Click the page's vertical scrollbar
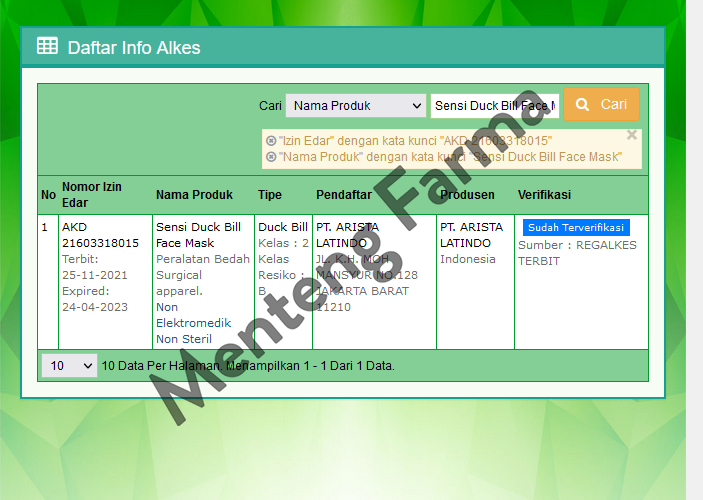Image resolution: width=703 pixels, height=500 pixels. (x=695, y=250)
